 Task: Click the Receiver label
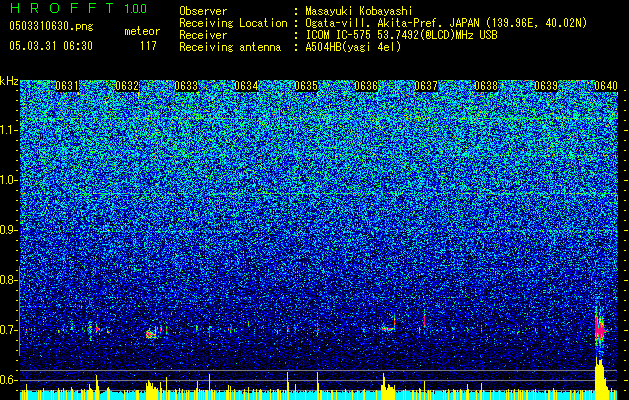coord(203,35)
